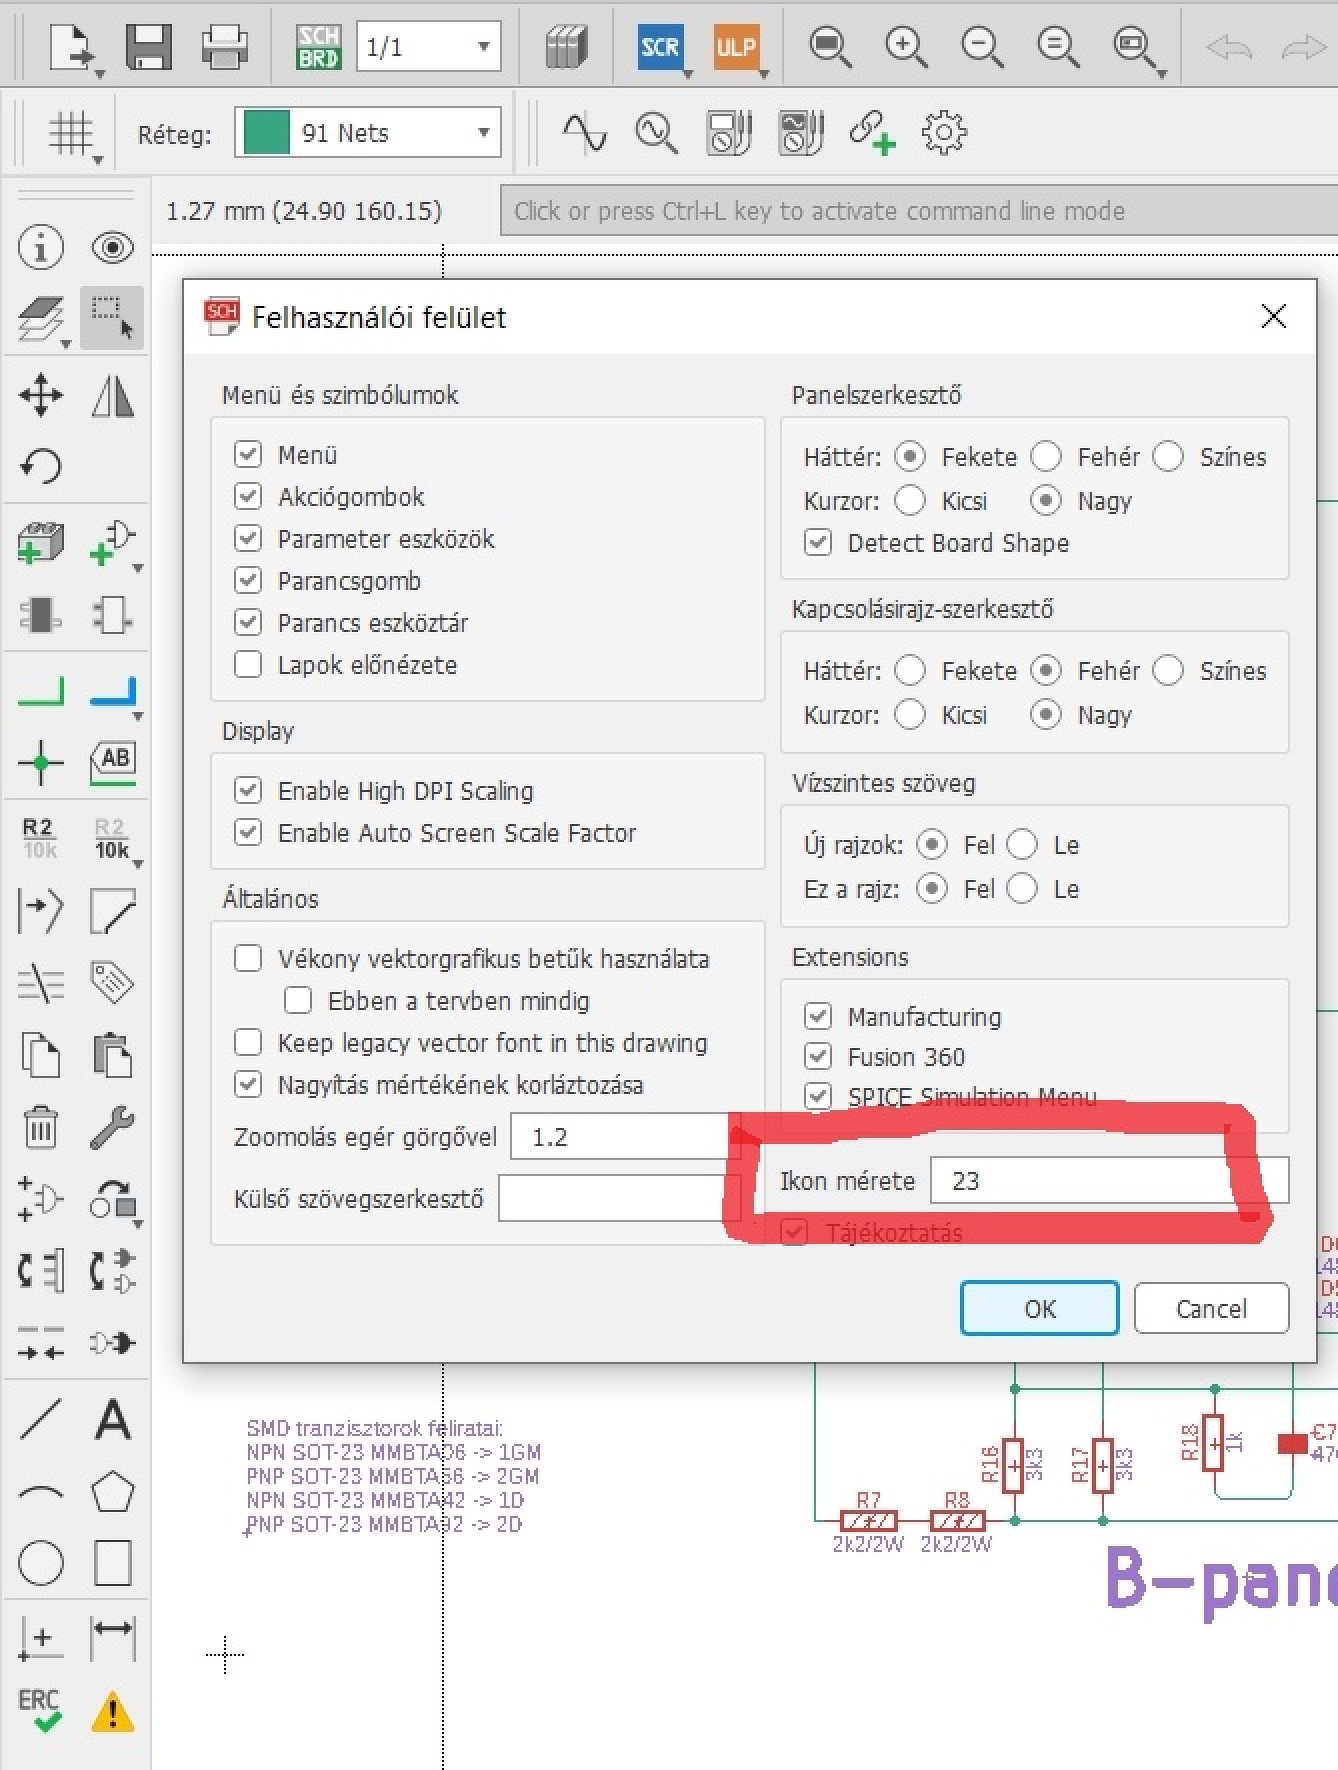Uncheck the Manufacturing extension checkbox
Screen dimensions: 1338x1770
pos(817,1016)
